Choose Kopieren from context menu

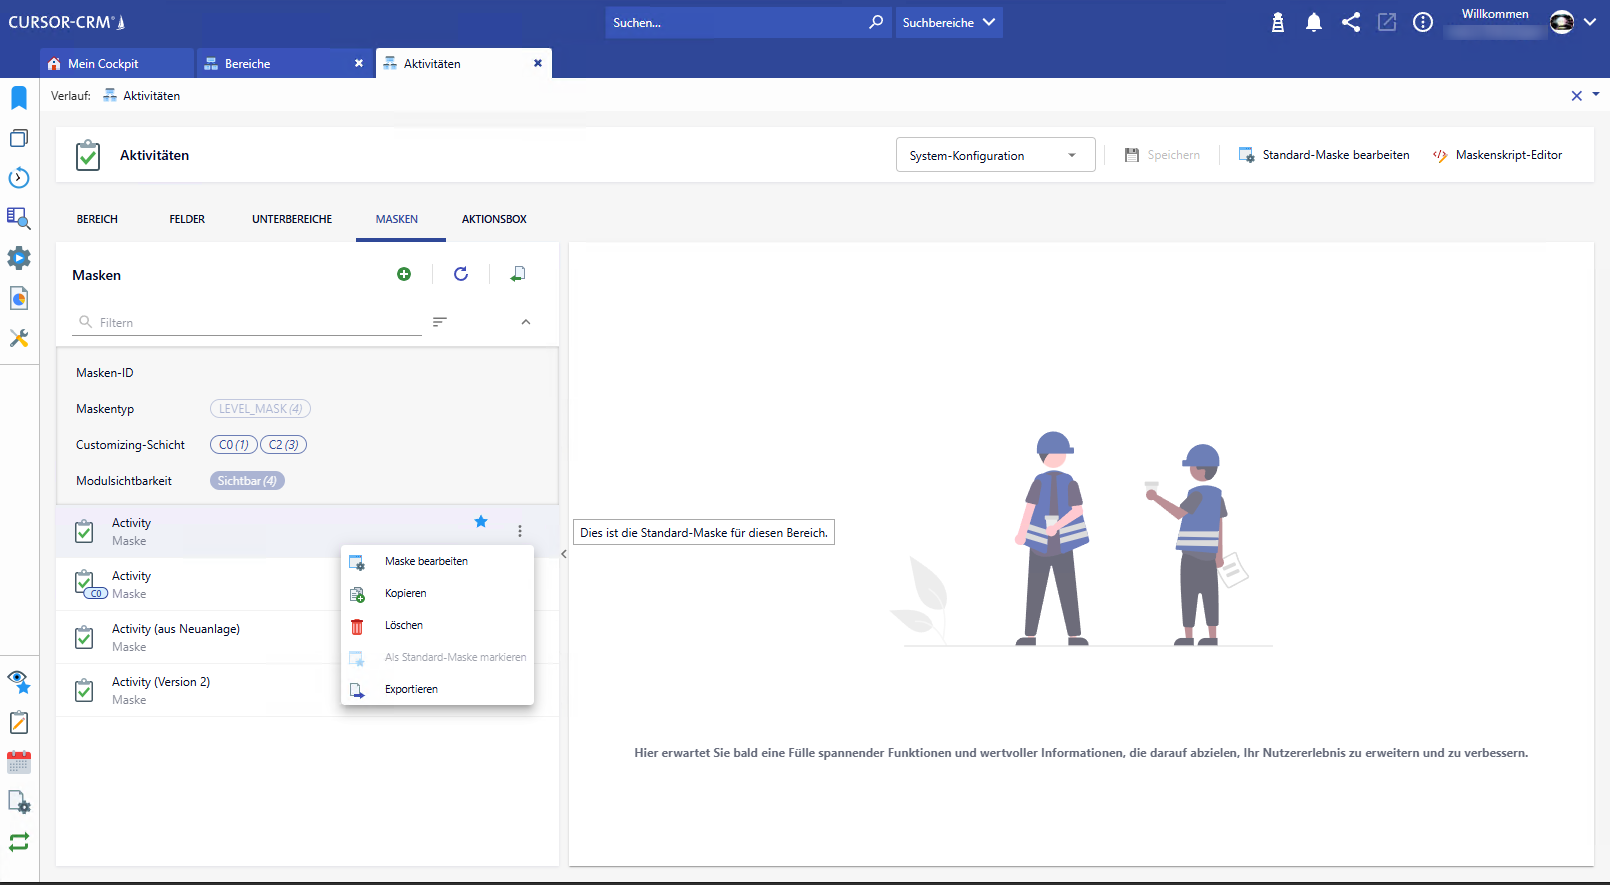point(406,593)
